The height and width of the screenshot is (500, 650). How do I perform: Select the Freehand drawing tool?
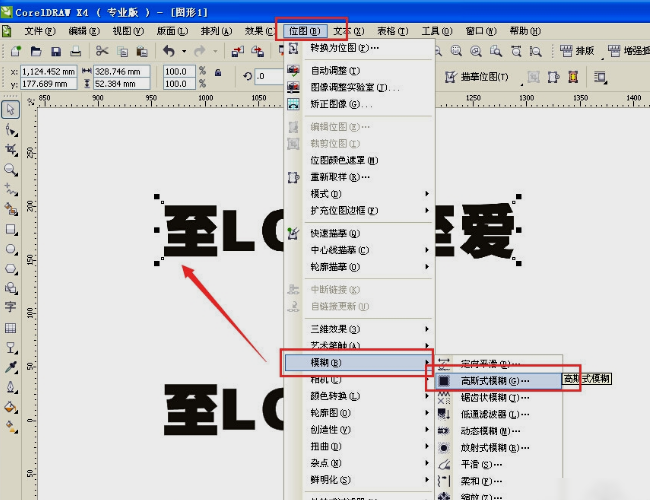[x=11, y=189]
